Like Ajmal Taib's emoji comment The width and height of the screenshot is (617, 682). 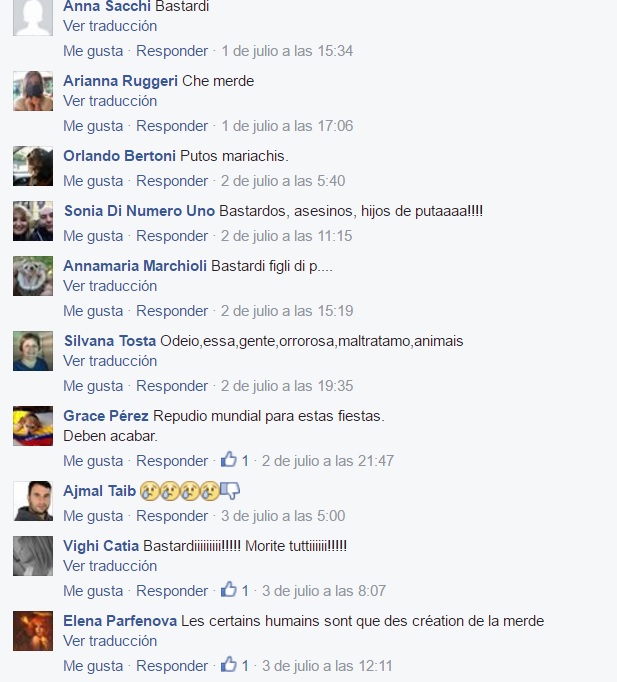coord(93,516)
